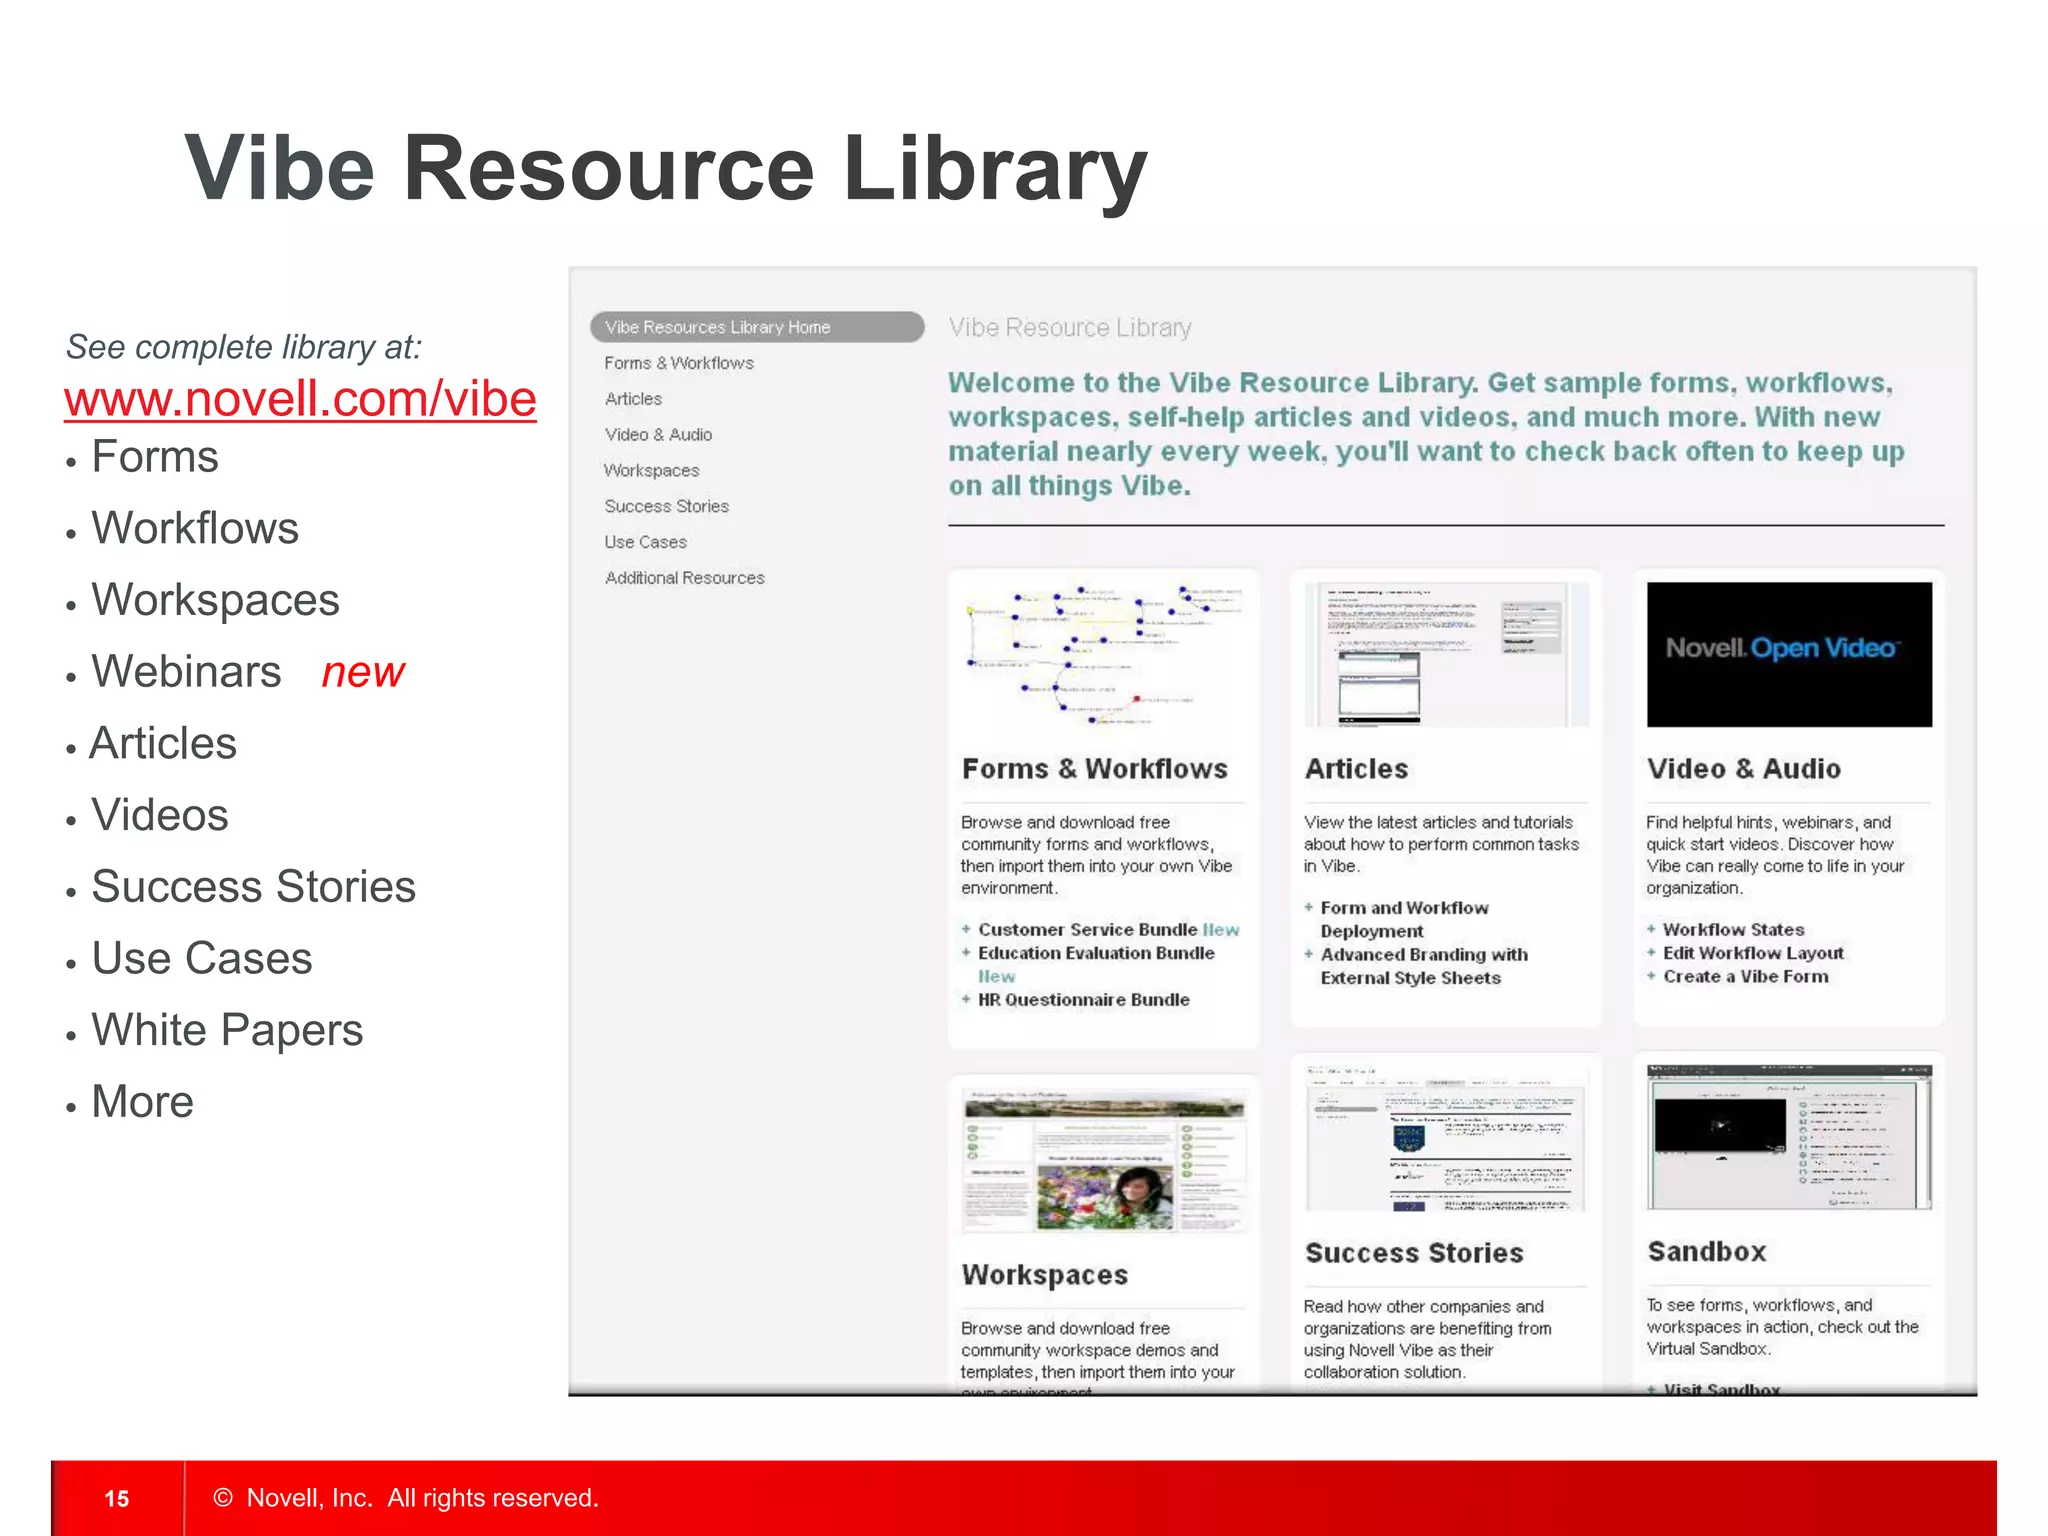The width and height of the screenshot is (2048, 1536).
Task: Click the More bullet on the slide
Action: tap(142, 1102)
